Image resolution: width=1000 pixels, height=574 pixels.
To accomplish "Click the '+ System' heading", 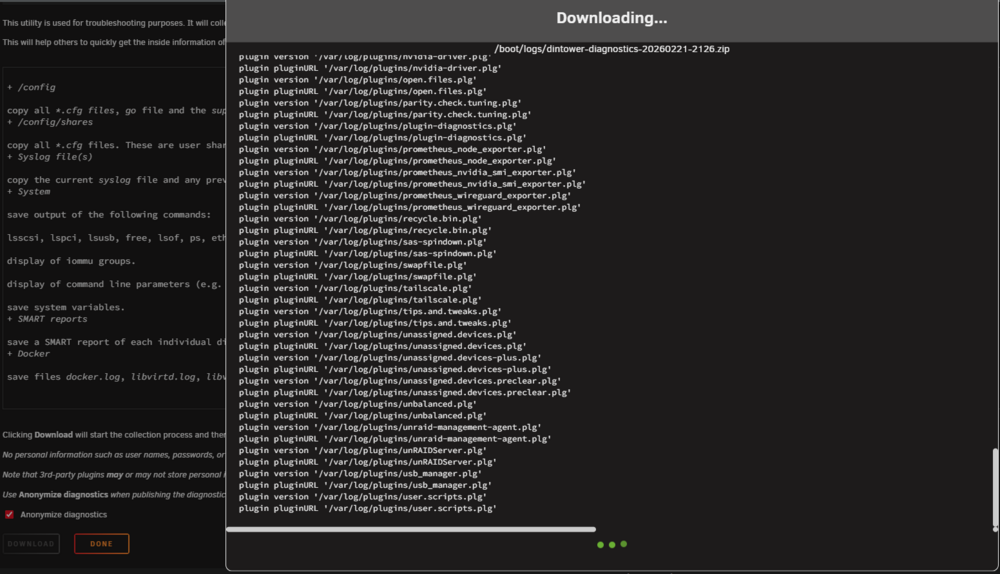I will coord(29,191).
